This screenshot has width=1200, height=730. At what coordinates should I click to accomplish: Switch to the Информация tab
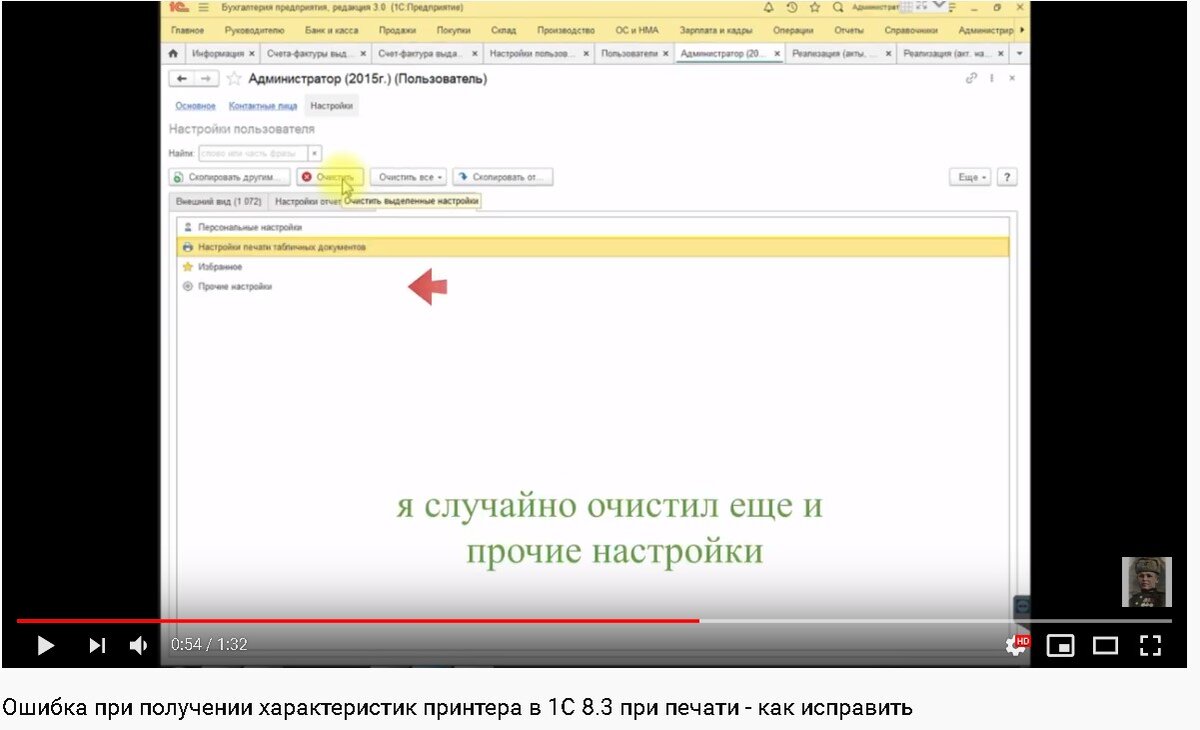tap(216, 53)
